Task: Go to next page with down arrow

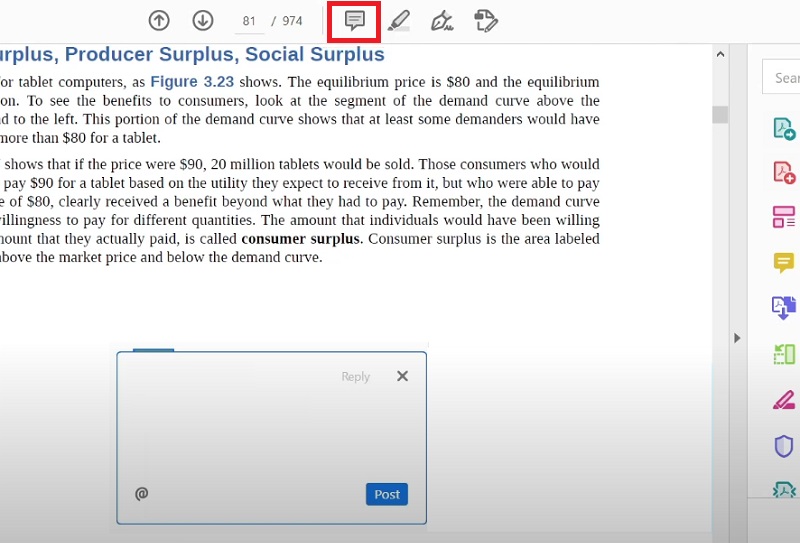Action: (203, 21)
